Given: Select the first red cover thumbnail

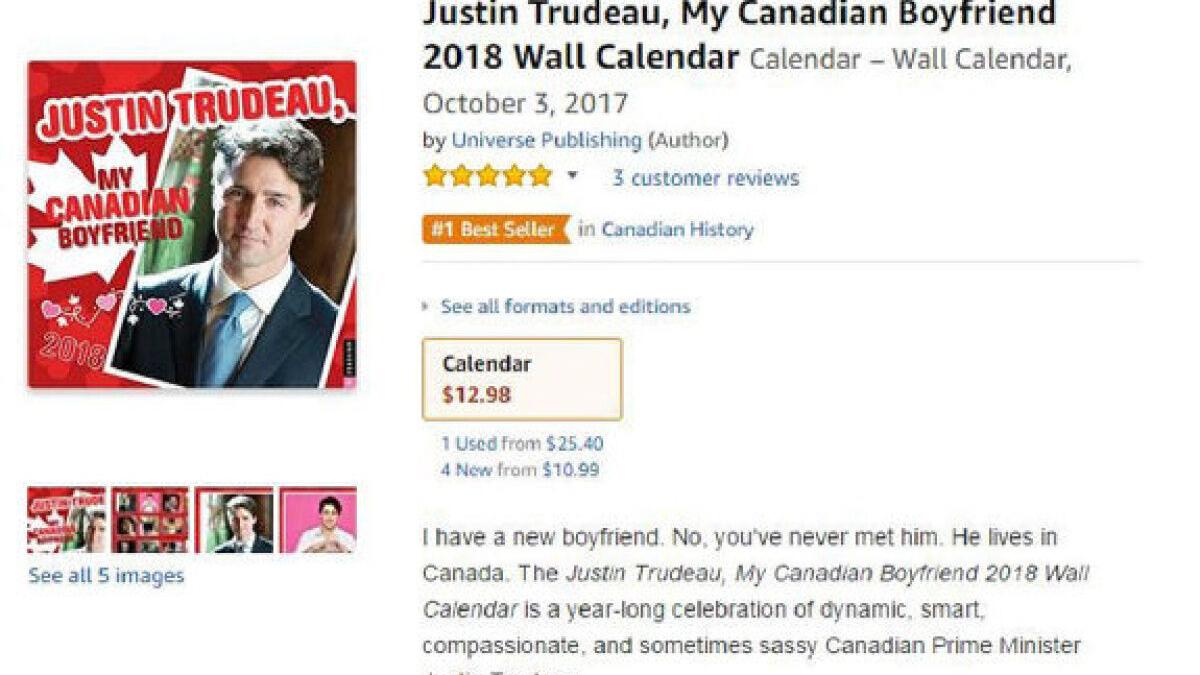Looking at the screenshot, I should pos(66,520).
